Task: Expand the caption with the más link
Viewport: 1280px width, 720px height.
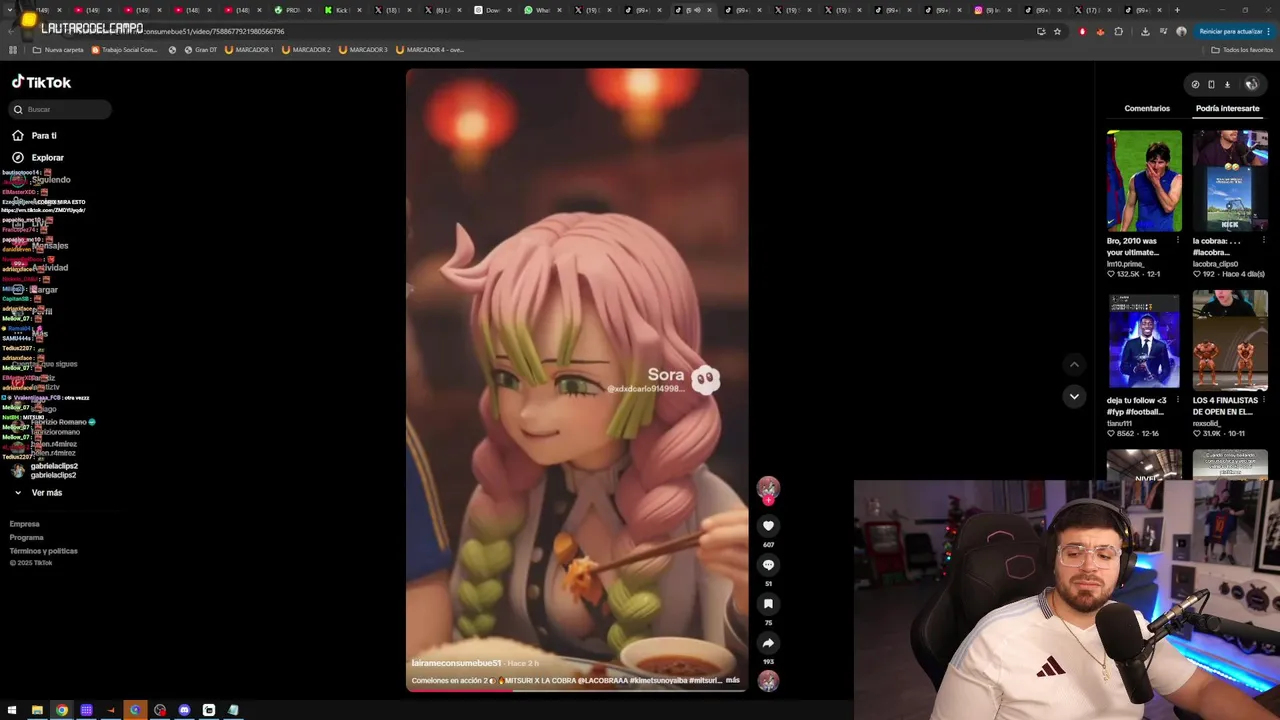Action: coord(733,680)
